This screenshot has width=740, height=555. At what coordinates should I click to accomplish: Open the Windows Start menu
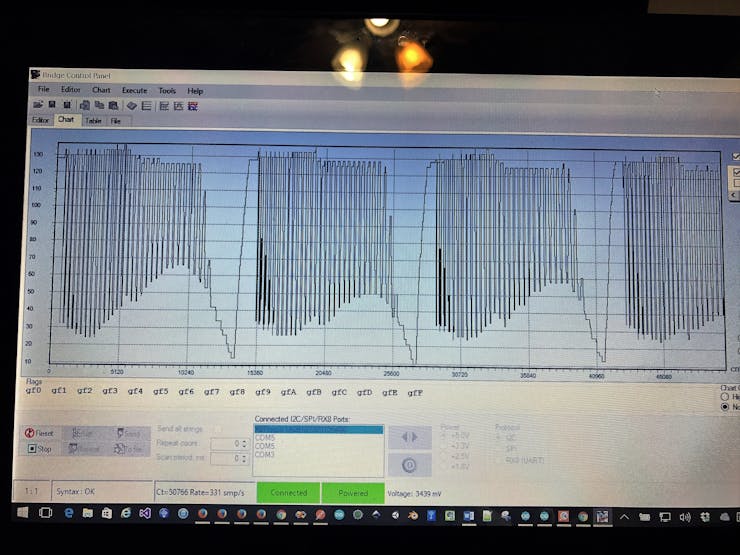(x=22, y=513)
